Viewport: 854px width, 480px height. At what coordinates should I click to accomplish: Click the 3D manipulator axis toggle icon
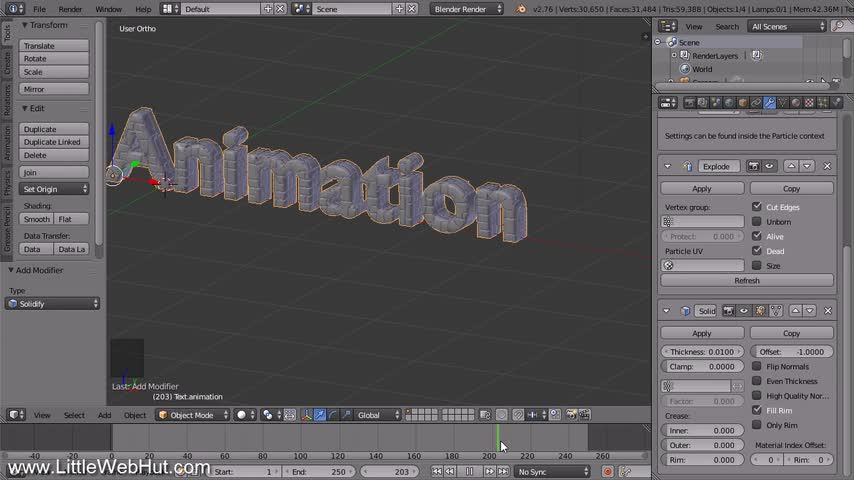(x=307, y=415)
